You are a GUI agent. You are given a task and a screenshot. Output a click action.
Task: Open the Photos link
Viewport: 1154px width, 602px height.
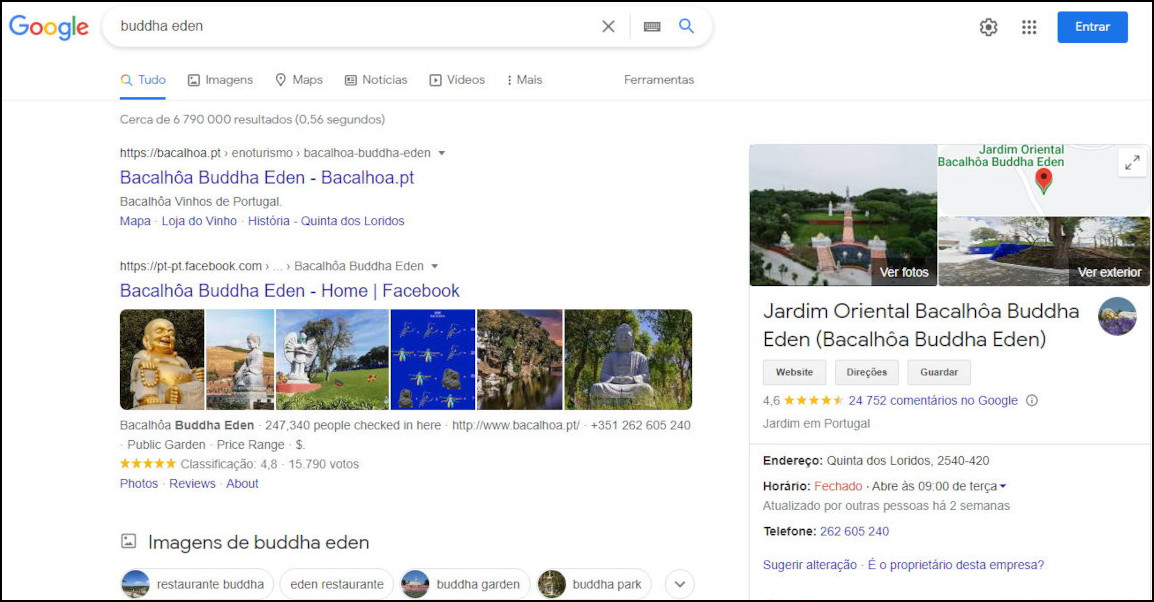click(x=139, y=484)
